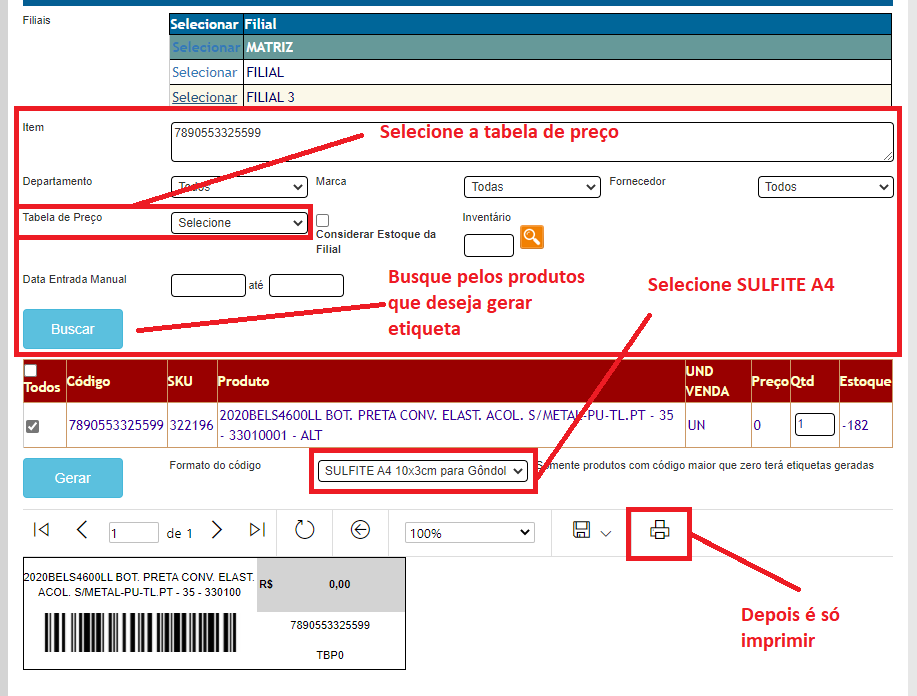The height and width of the screenshot is (696, 917).
Task: Click the Data Entrada Manual end field
Action: (306, 285)
